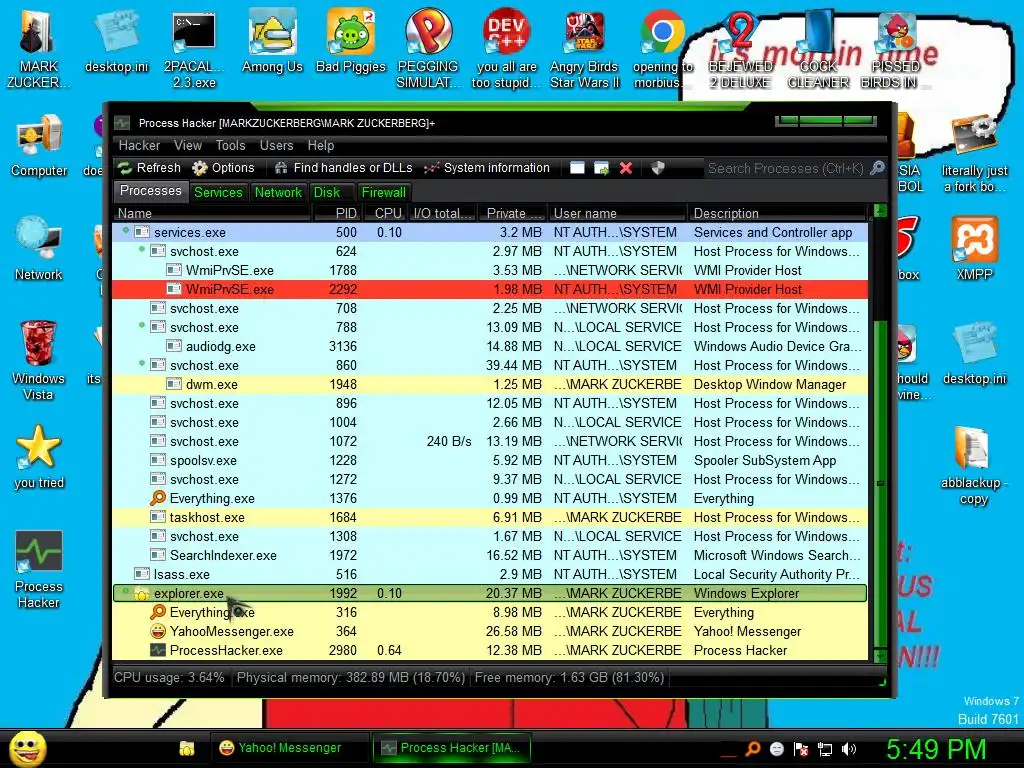Open Find handles or DLLs

tap(344, 168)
